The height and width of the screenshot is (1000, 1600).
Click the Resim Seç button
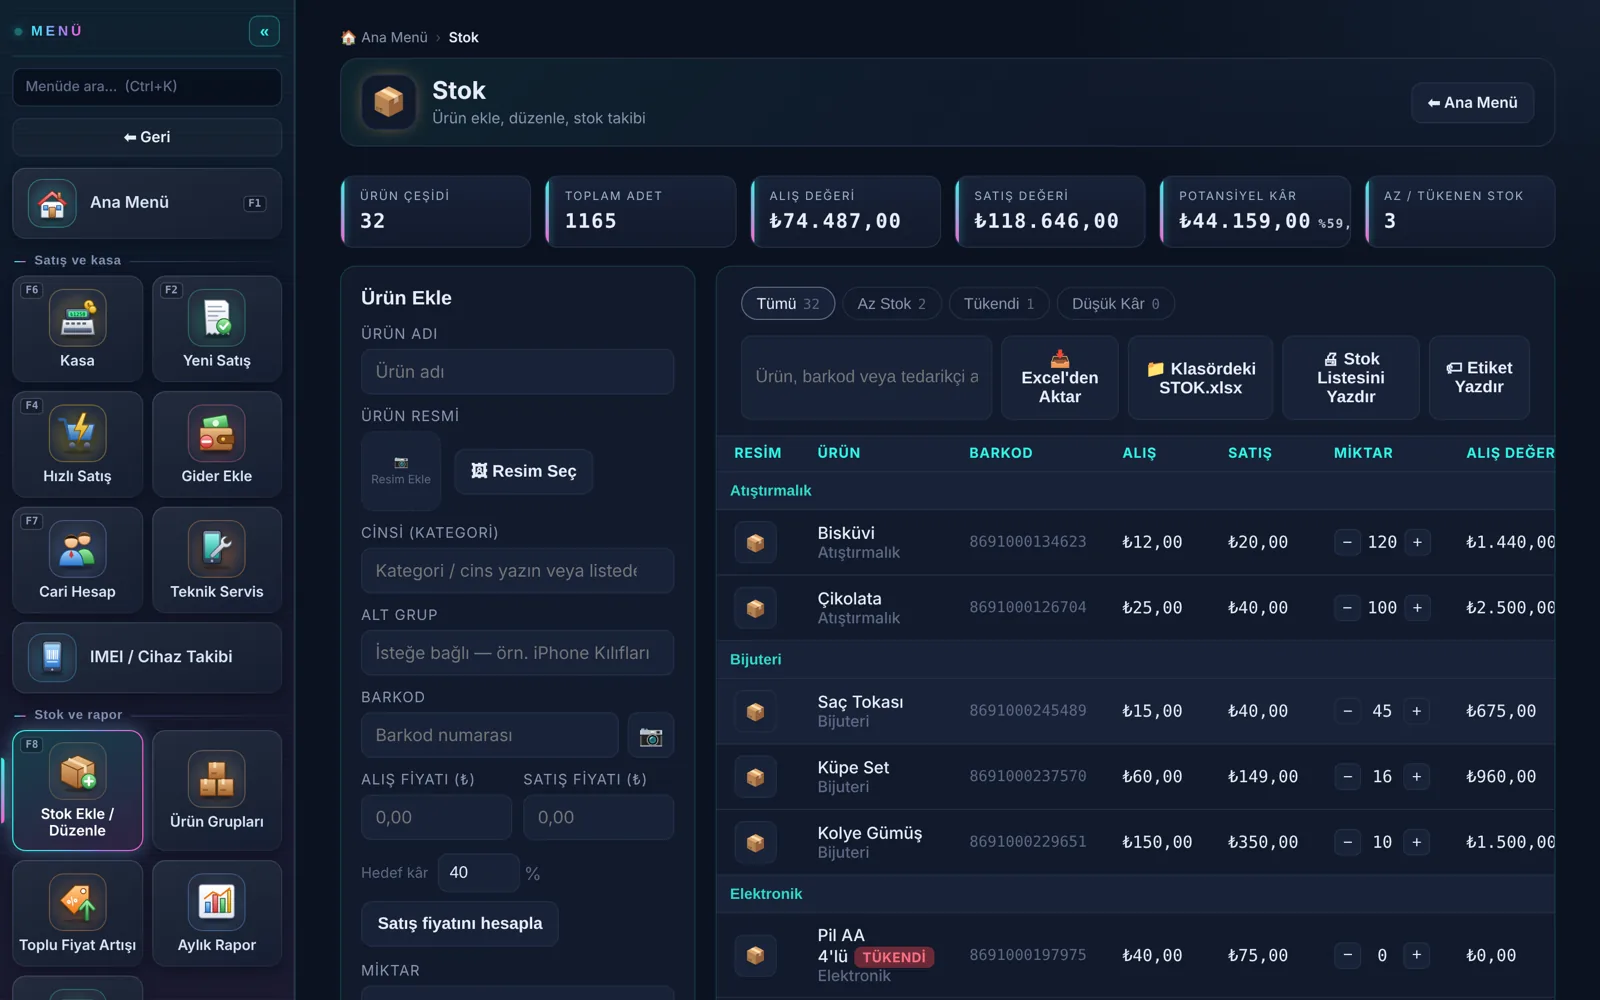[x=524, y=471]
